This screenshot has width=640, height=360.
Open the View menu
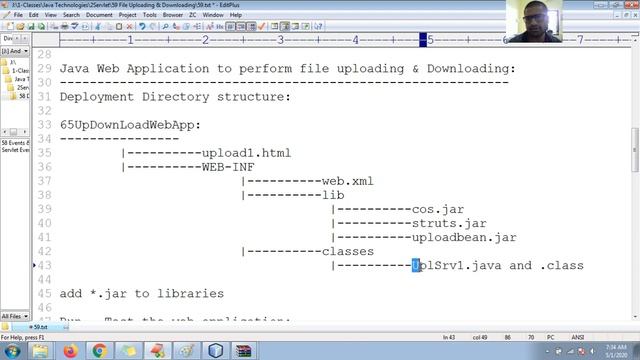coord(51,15)
